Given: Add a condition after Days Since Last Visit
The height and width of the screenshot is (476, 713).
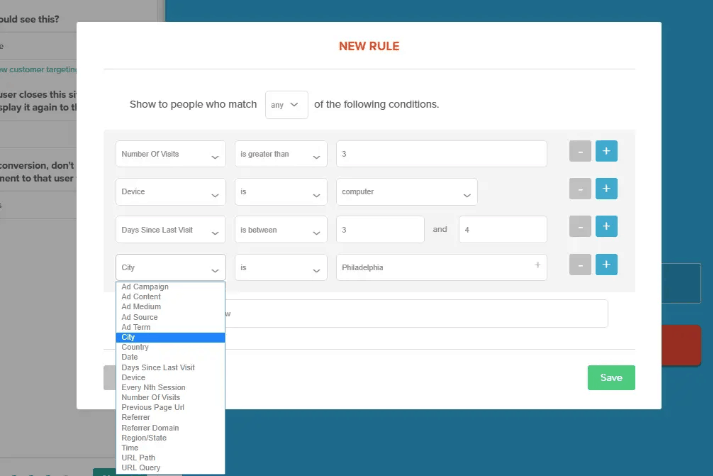Looking at the screenshot, I should pyautogui.click(x=606, y=226).
